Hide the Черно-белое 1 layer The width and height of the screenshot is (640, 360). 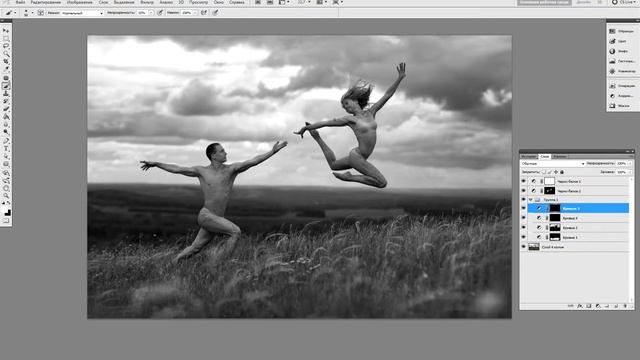524,181
